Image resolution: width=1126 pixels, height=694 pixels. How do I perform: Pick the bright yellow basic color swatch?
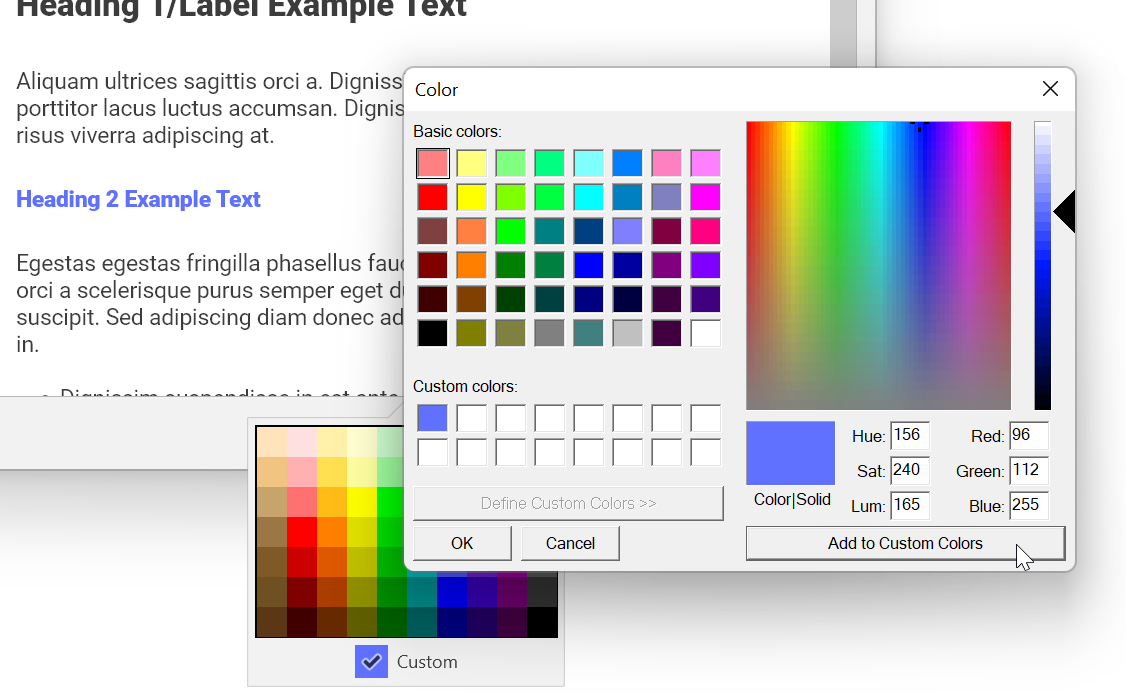[471, 197]
